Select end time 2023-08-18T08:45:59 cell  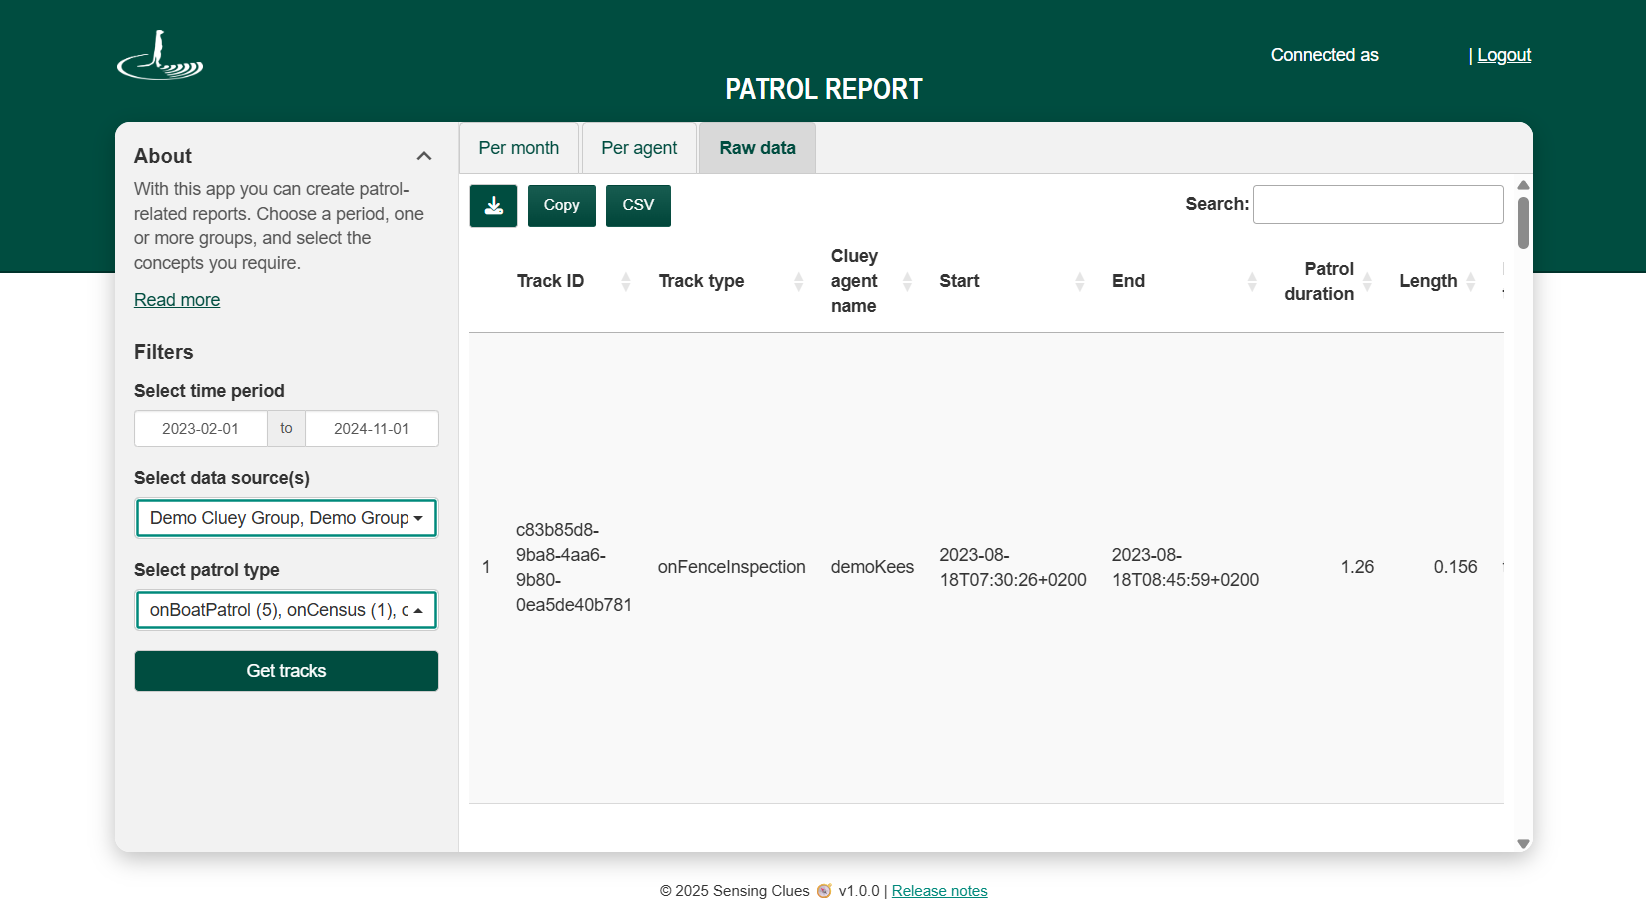click(x=1186, y=567)
